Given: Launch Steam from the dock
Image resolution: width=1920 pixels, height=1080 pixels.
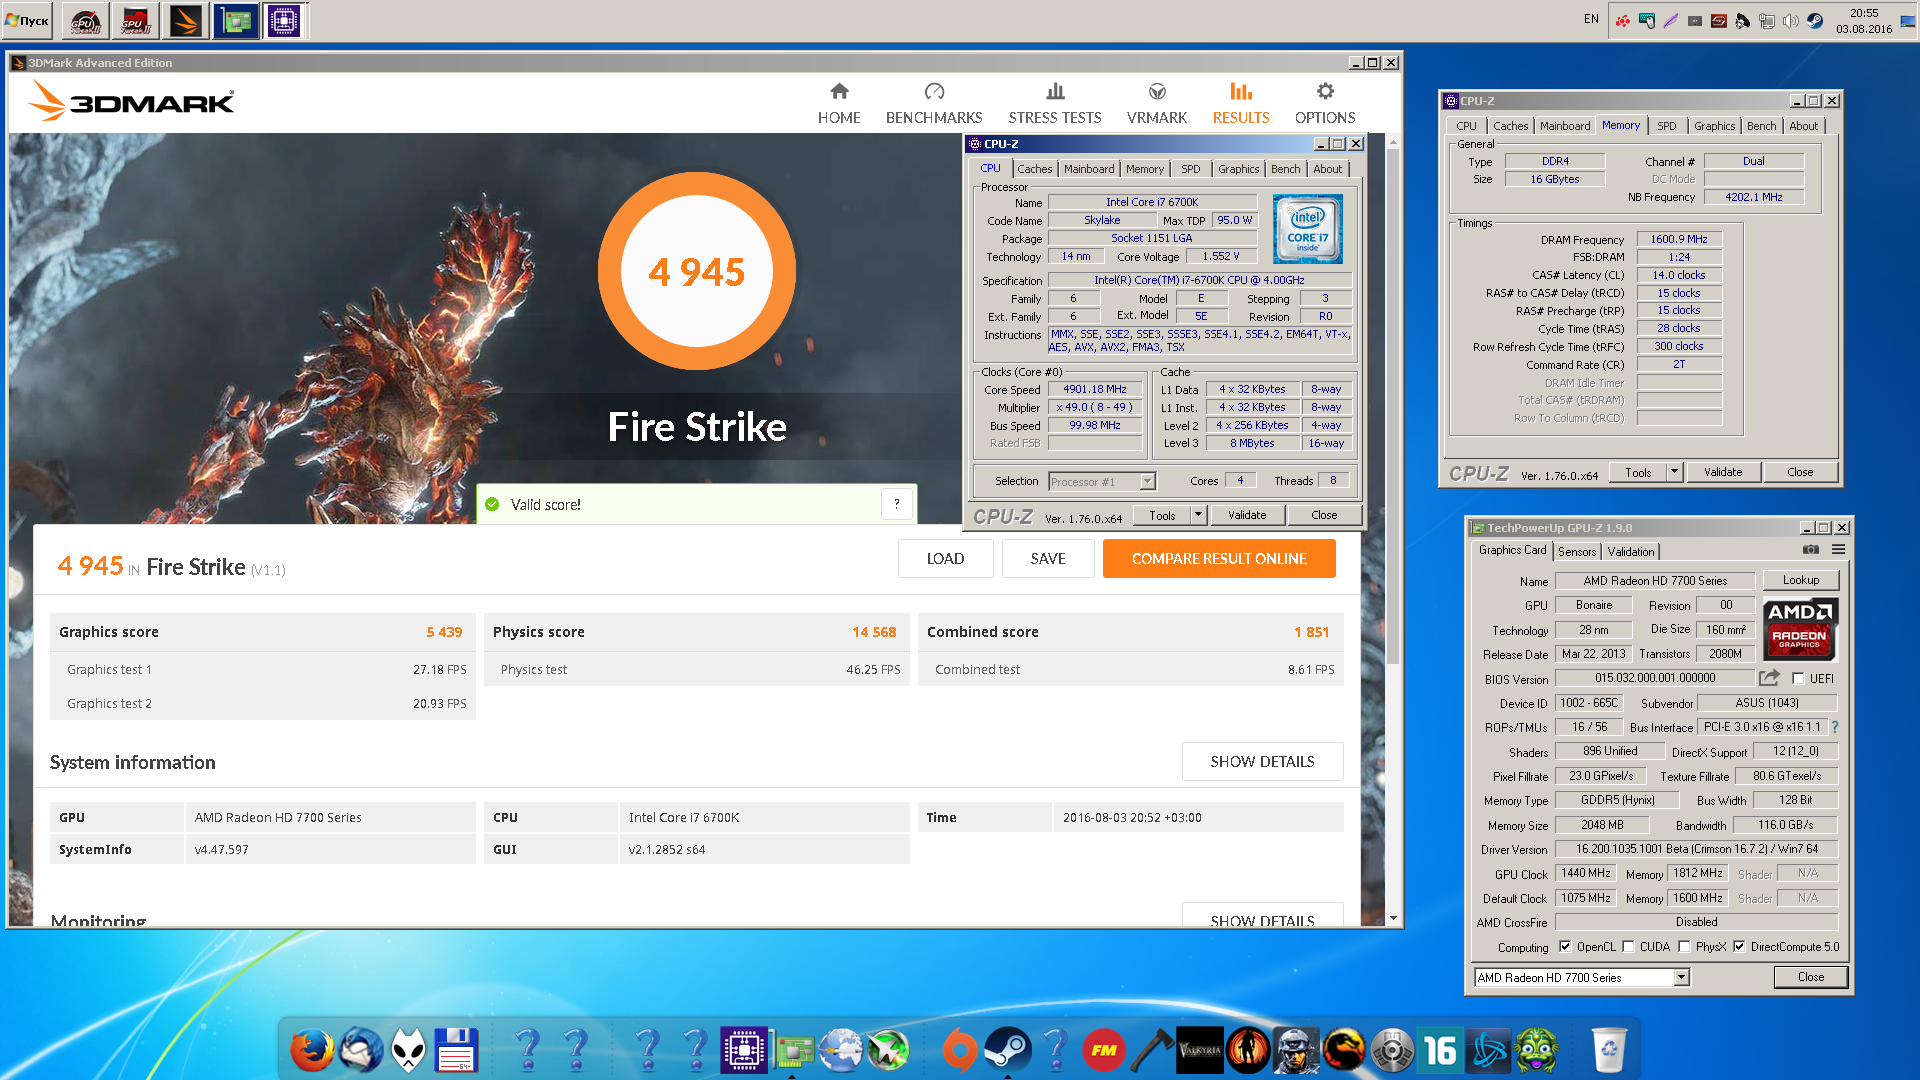Looking at the screenshot, I should pos(1007,1050).
